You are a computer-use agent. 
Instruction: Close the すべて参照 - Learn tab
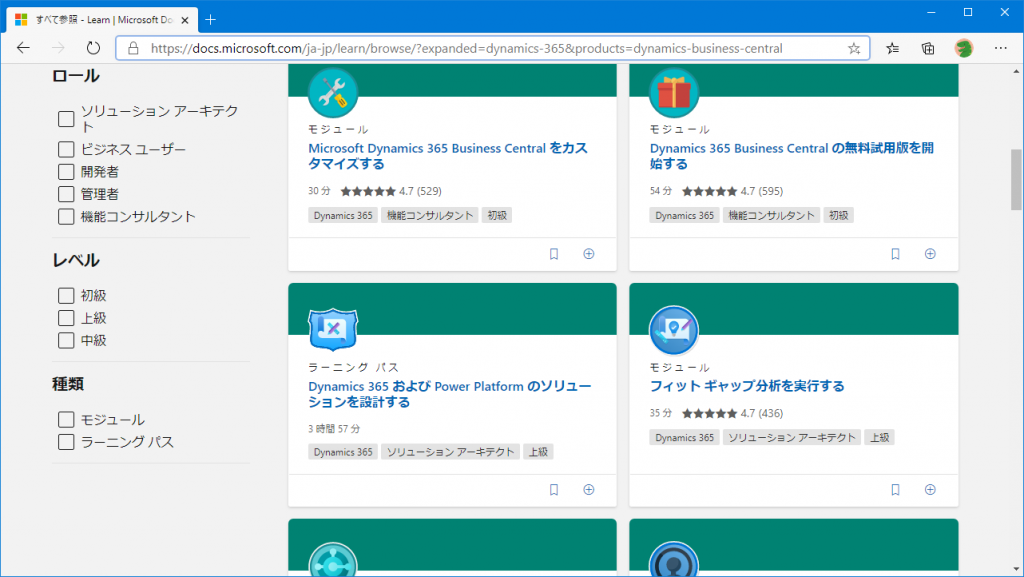click(185, 20)
